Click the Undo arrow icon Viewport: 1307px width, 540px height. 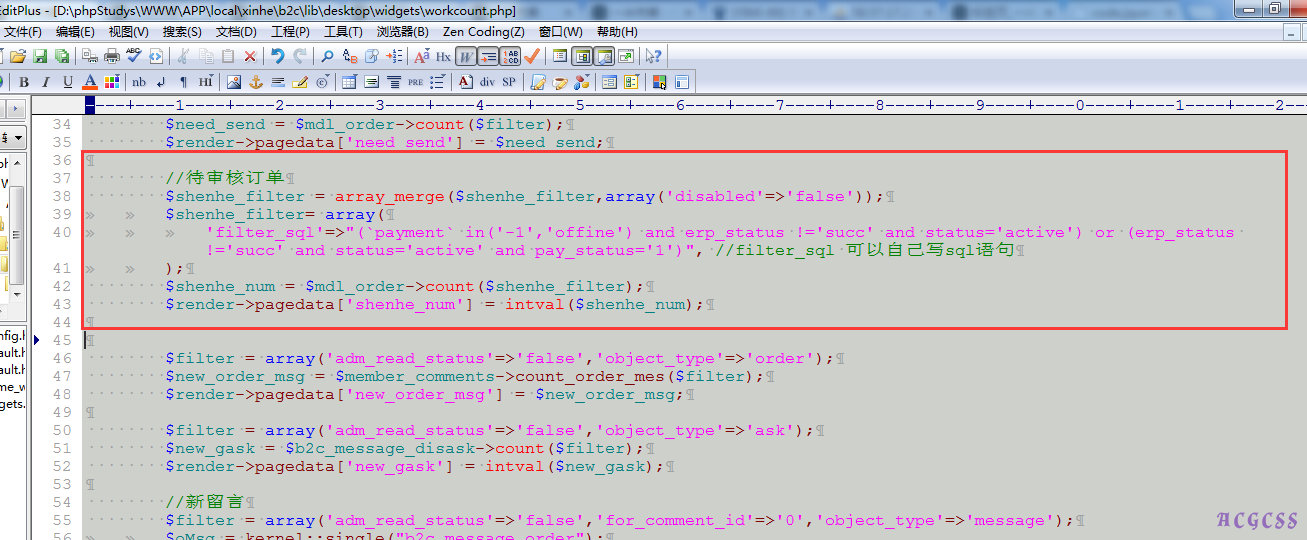(x=277, y=56)
